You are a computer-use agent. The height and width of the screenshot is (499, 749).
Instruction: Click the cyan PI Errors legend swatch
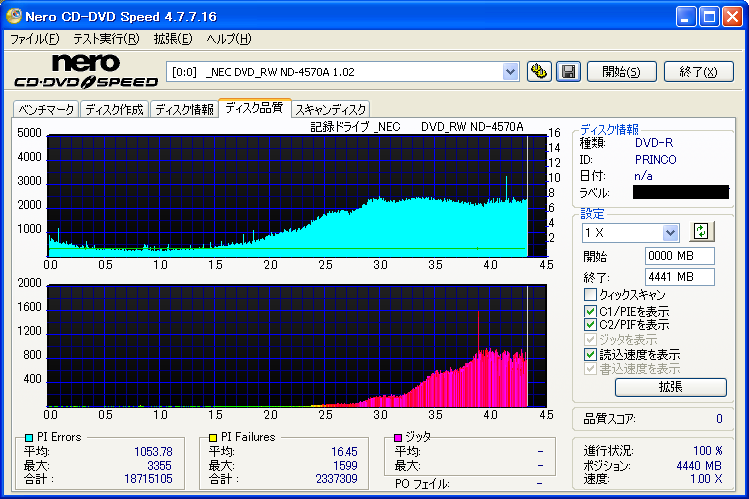pos(29,437)
